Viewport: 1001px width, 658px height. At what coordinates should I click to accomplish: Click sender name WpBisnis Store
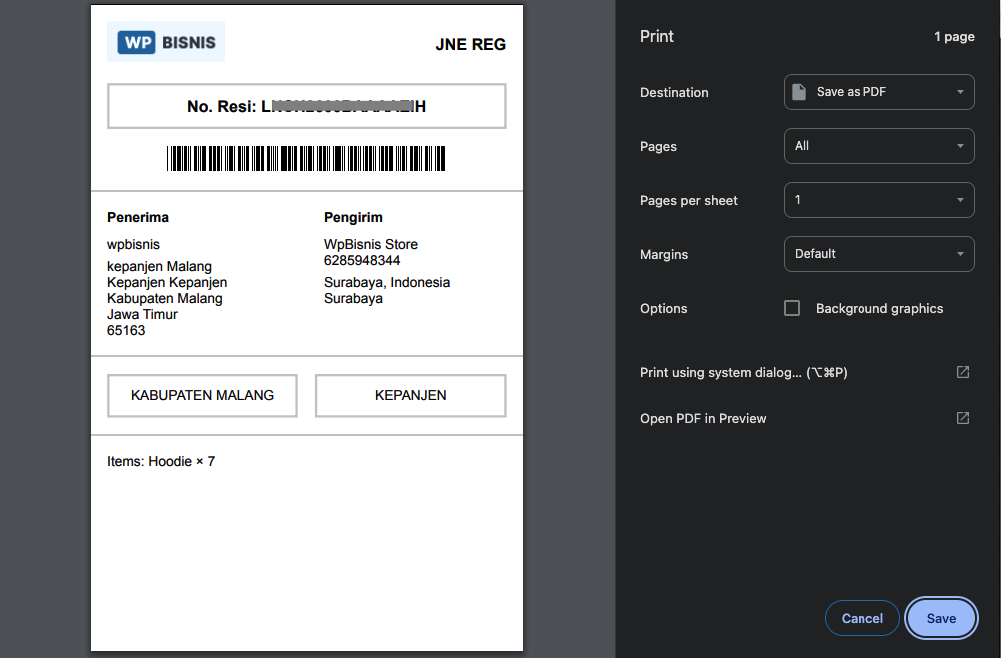tap(371, 244)
